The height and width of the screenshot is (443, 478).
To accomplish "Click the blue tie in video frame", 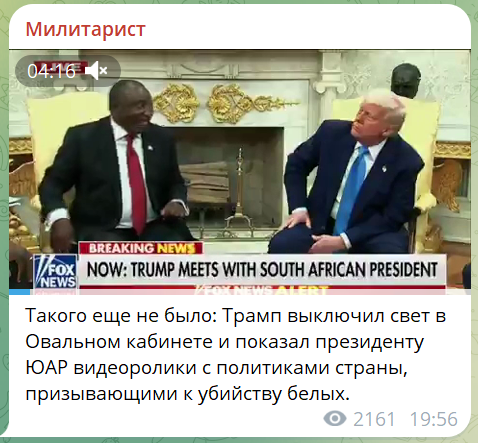I will tap(351, 190).
